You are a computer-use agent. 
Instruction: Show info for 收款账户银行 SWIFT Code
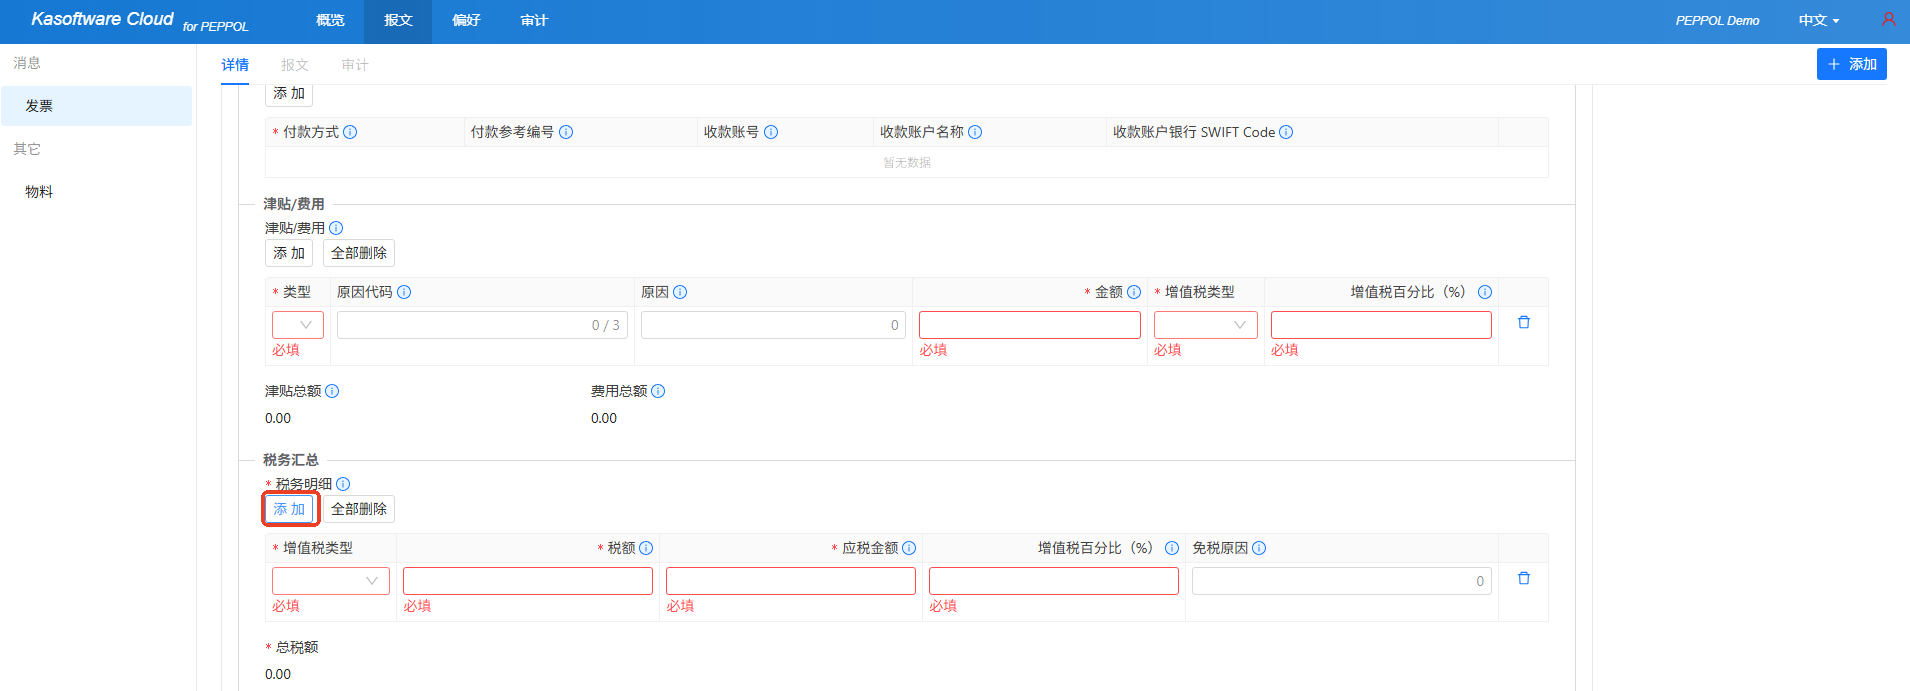coord(1286,132)
